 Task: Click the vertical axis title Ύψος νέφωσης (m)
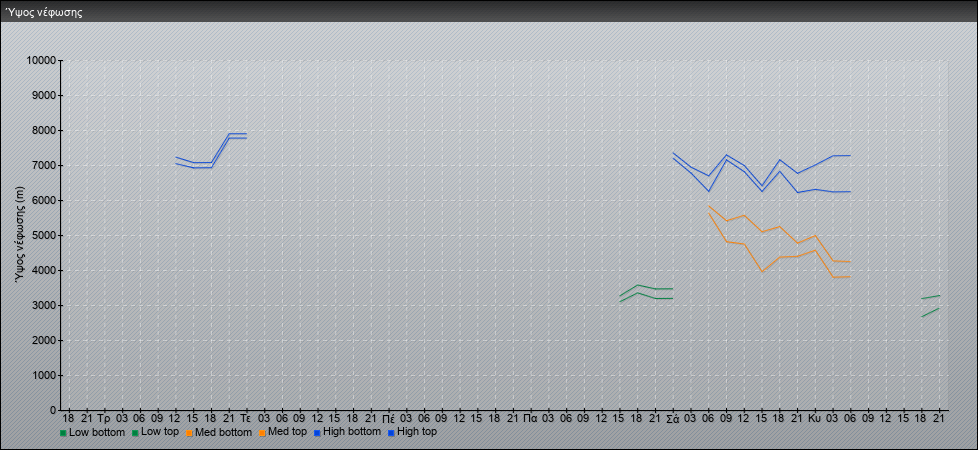[x=22, y=235]
